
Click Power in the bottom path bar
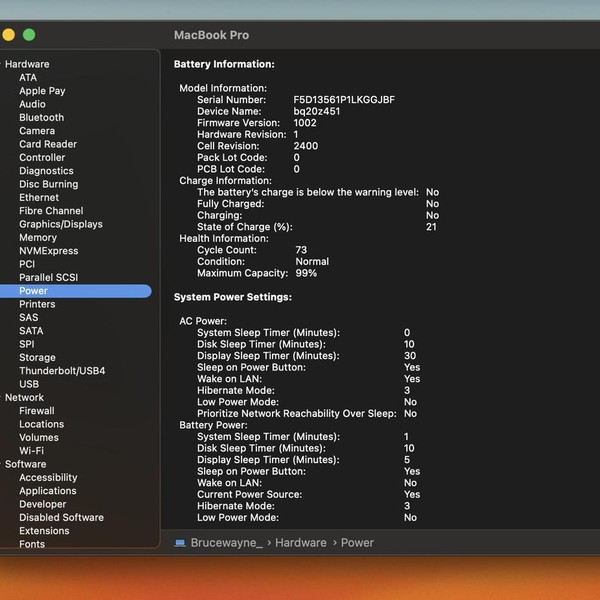[x=357, y=543]
